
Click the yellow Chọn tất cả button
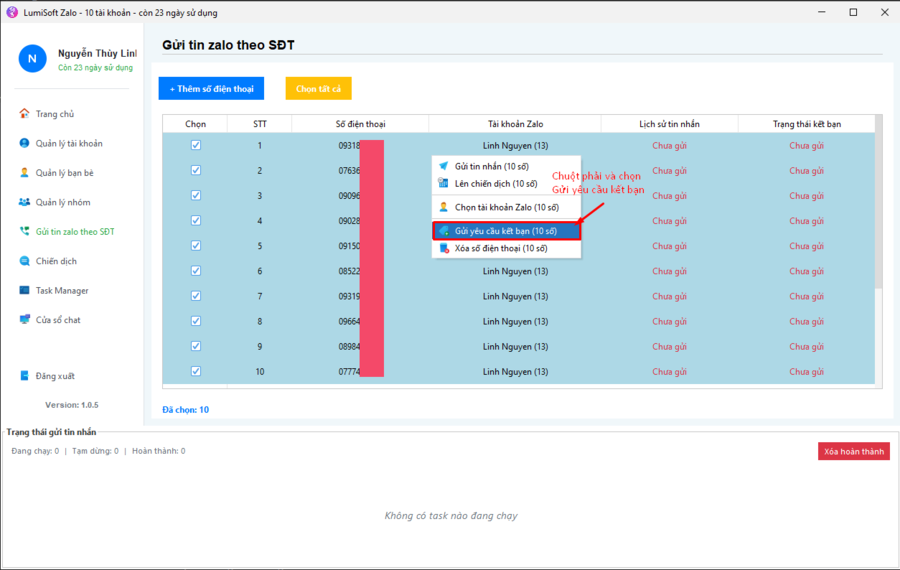coord(318,89)
